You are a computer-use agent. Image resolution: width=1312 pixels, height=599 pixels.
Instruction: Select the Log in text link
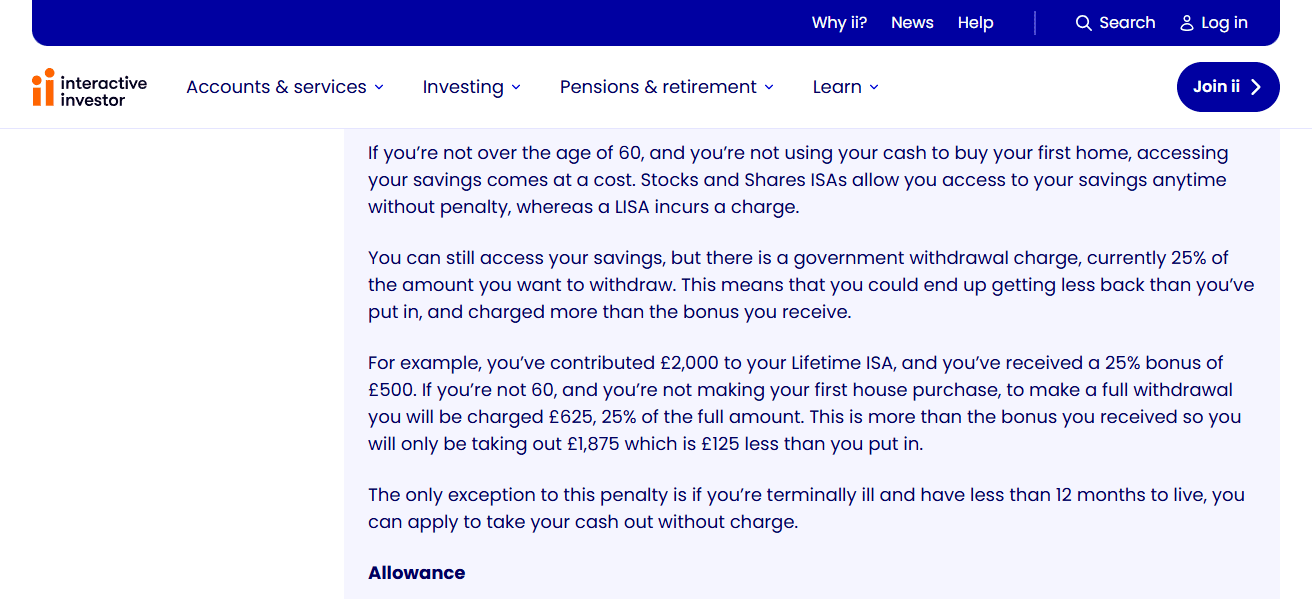pyautogui.click(x=1224, y=23)
